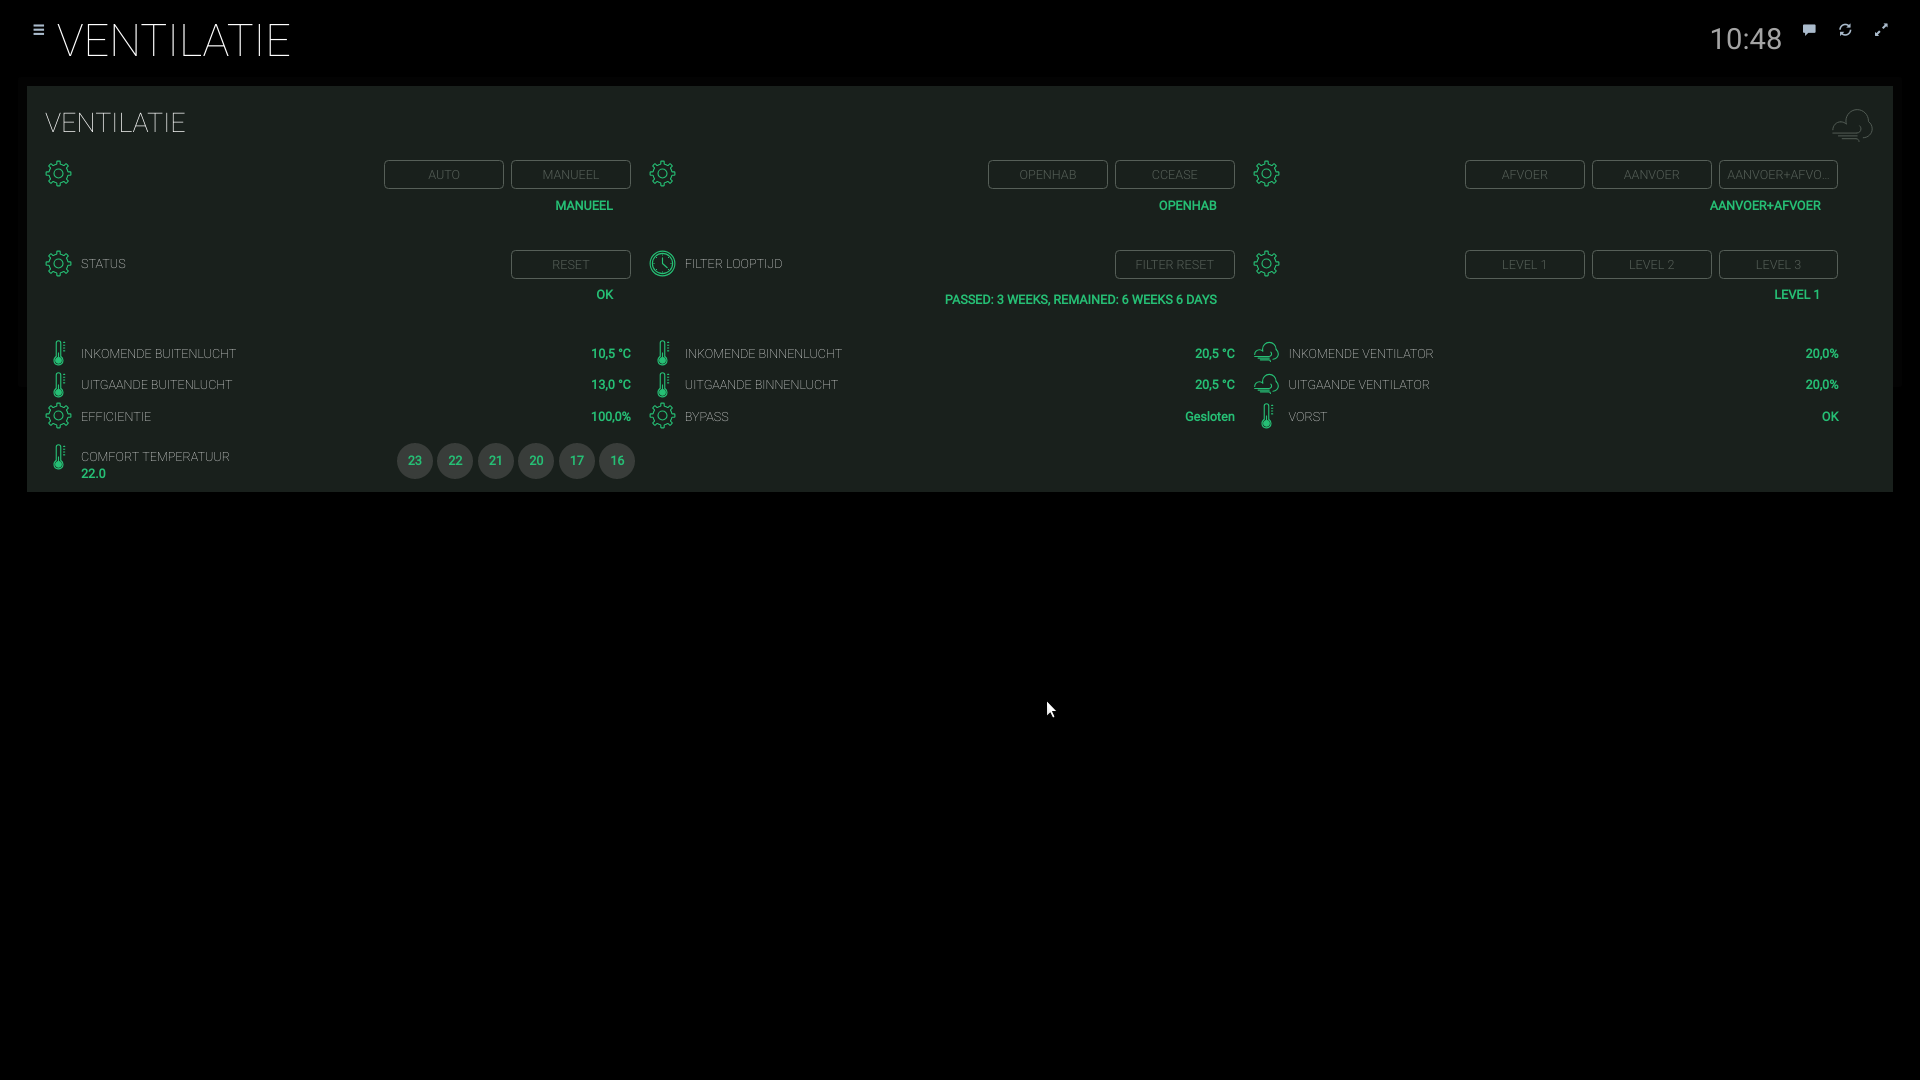Enter fullscreen using the expand icon

(x=1883, y=30)
